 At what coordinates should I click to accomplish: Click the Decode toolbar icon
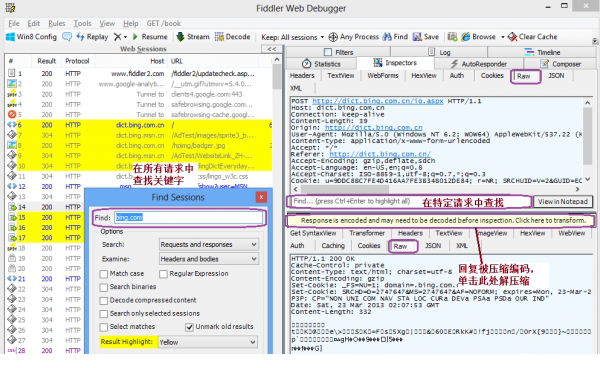point(219,37)
